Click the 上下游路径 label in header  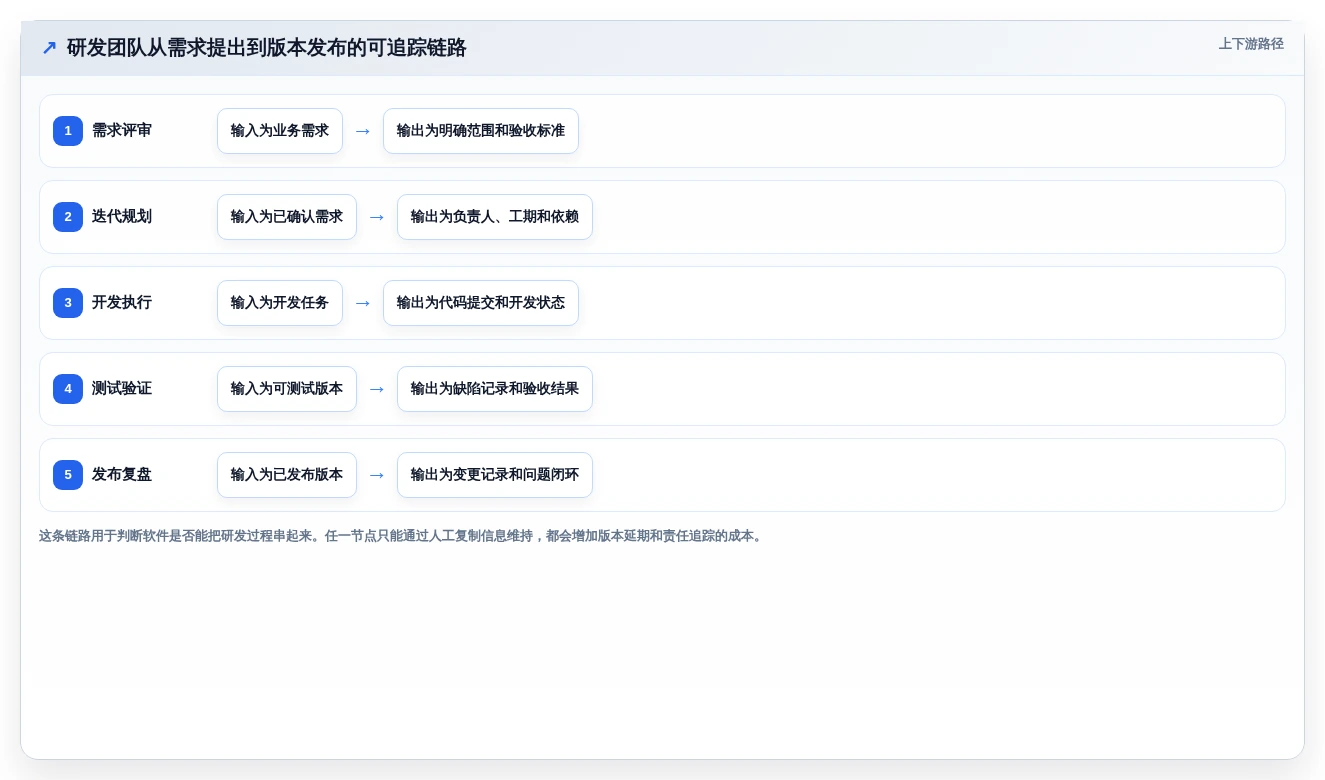1251,44
